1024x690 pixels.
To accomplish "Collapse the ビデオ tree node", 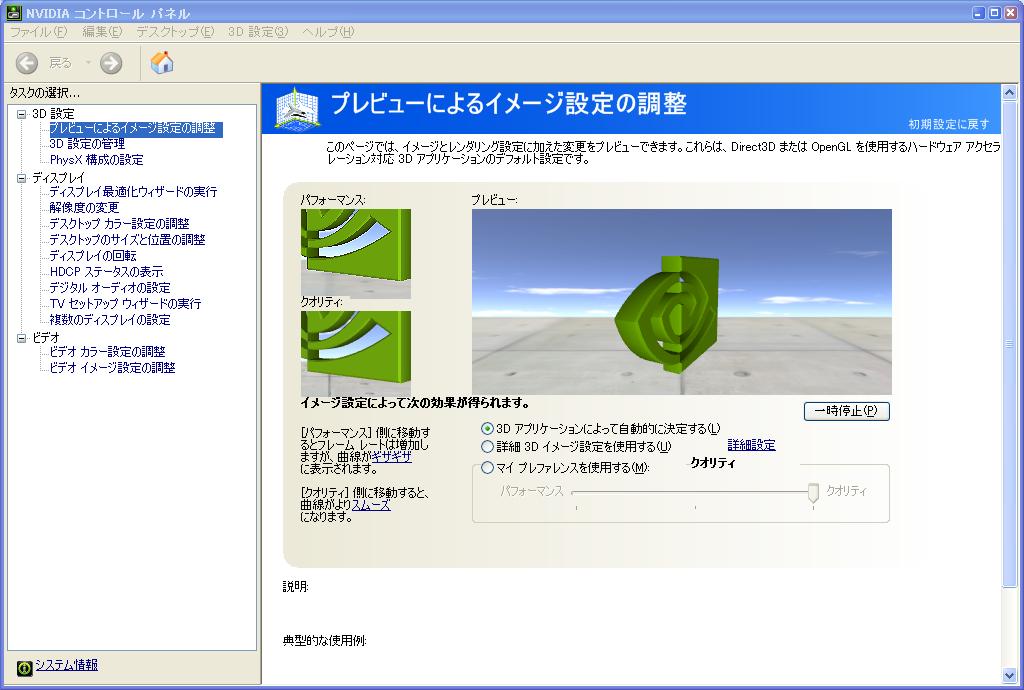I will [22, 338].
